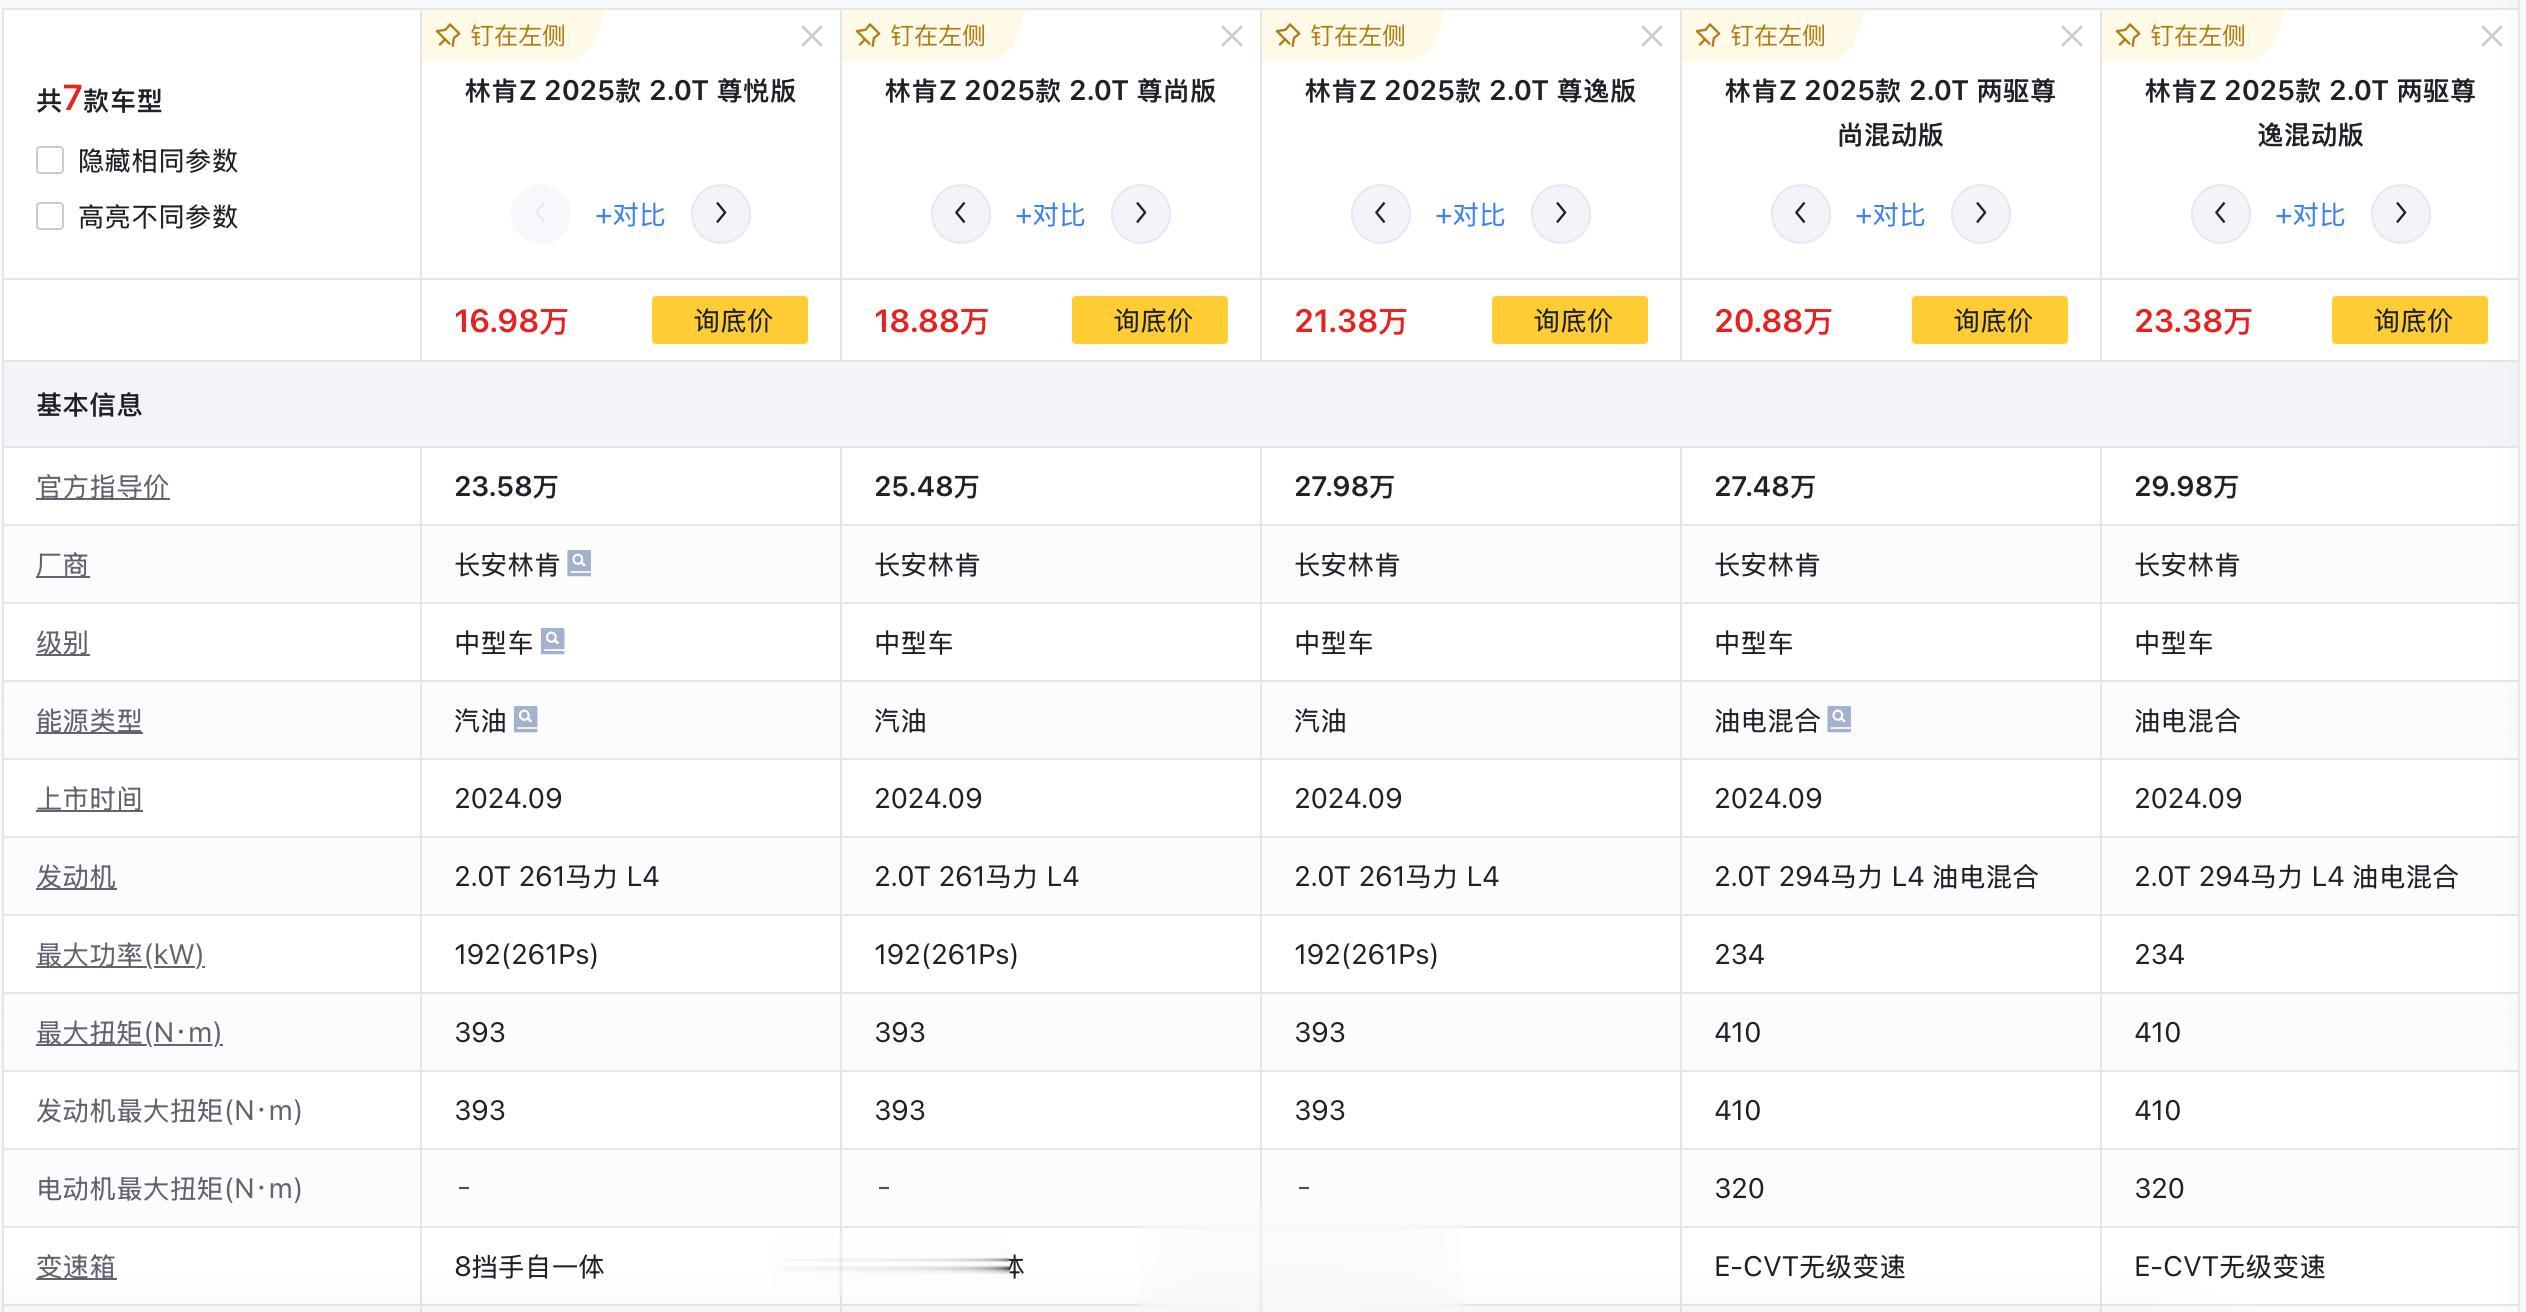Click magnifier icon next to 长安林肯
2526x1312 pixels.
pyautogui.click(x=579, y=563)
